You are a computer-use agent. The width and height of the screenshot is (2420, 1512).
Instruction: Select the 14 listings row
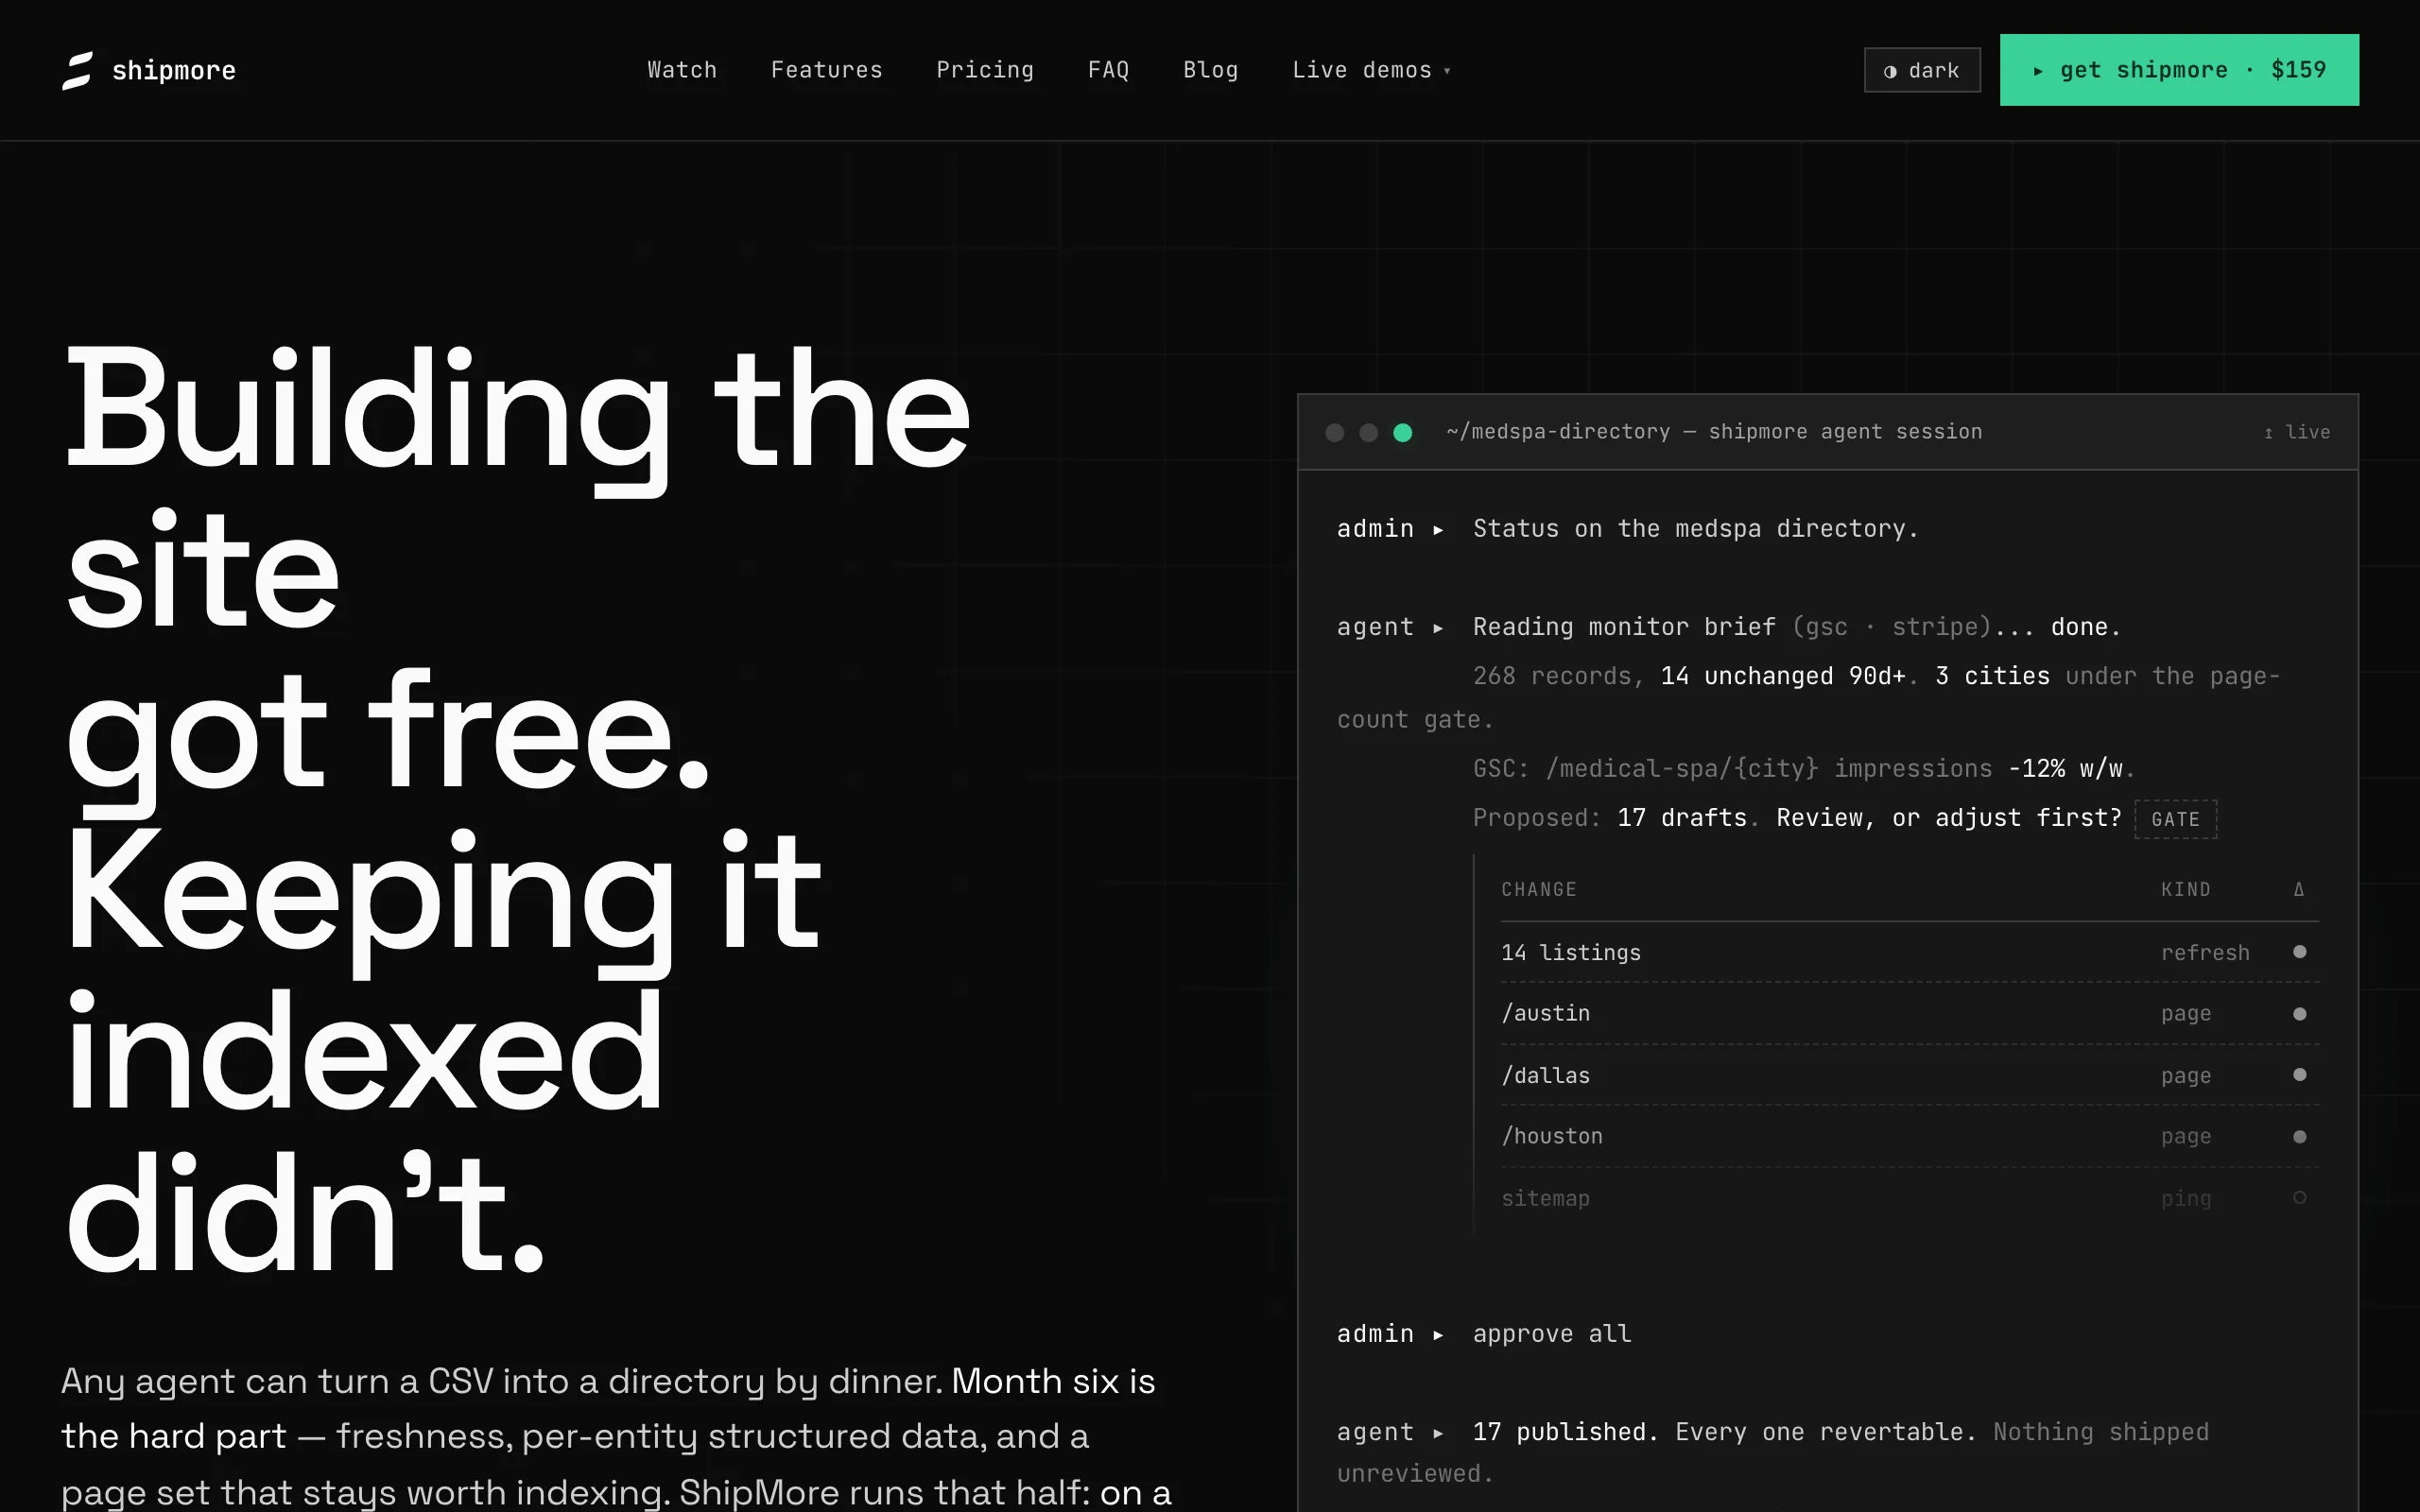1910,952
